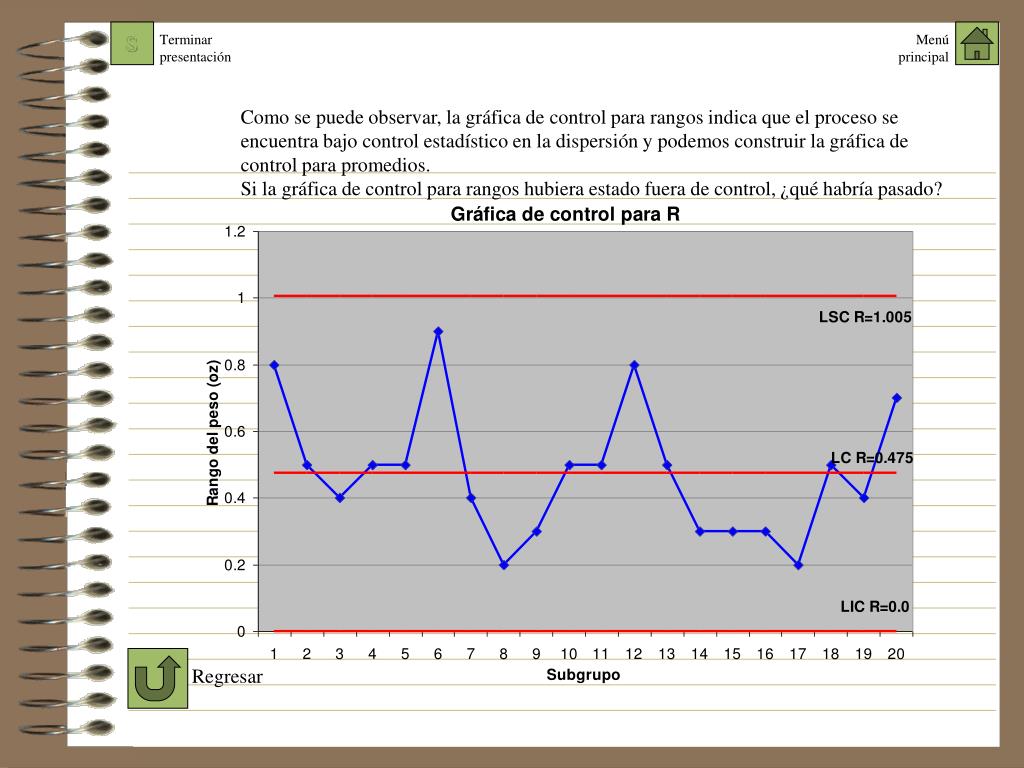The height and width of the screenshot is (768, 1024).
Task: Click the y-axis label '0.6'
Action: pos(235,432)
